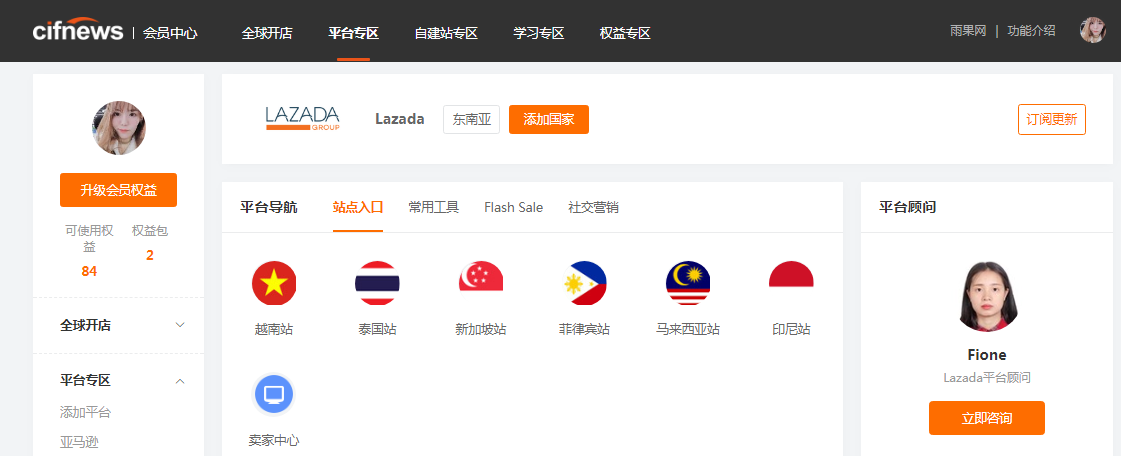Viewport: 1121px width, 456px height.
Task: Collapse the 平台专区 sidebar section
Action: coord(180,380)
